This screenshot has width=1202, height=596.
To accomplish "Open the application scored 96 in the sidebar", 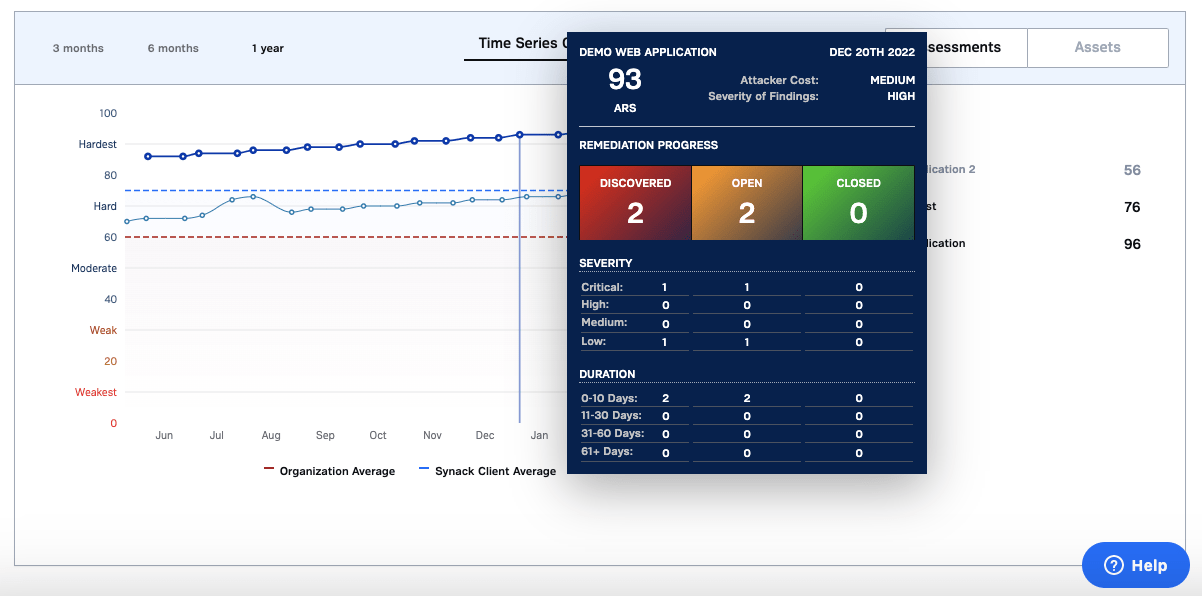I will pyautogui.click(x=1050, y=243).
